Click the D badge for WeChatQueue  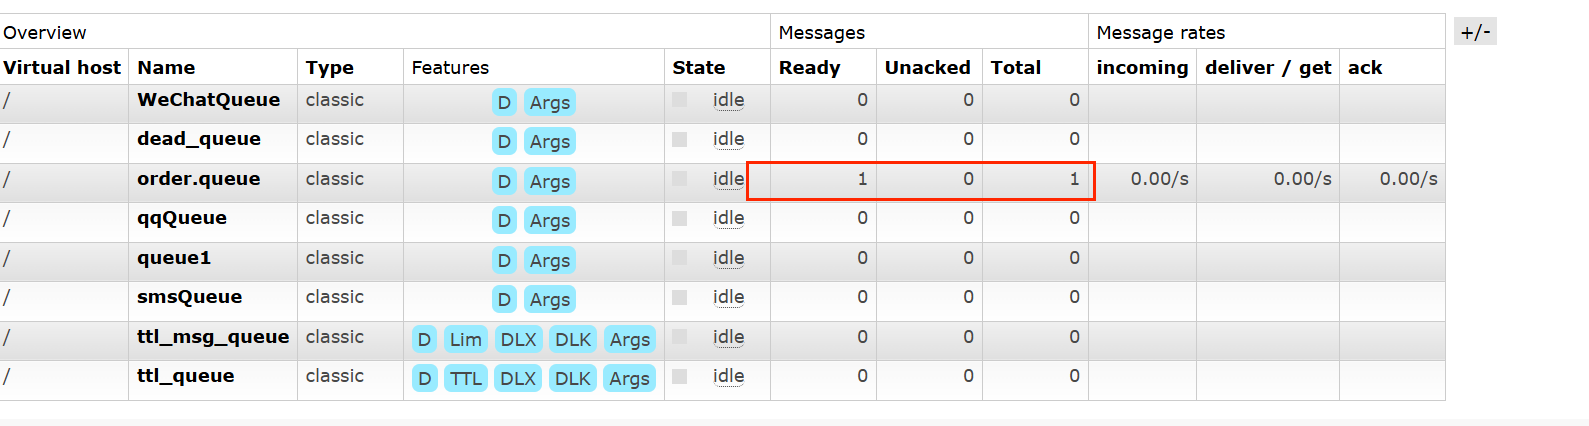504,102
